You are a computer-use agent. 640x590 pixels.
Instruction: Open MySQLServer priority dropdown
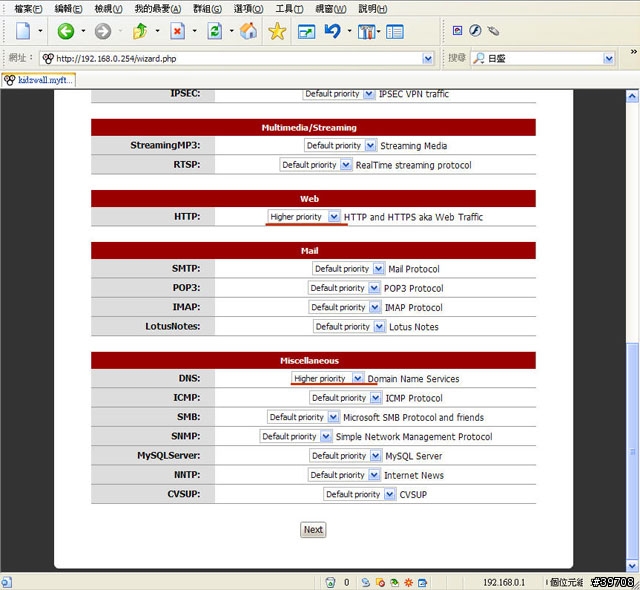(x=345, y=455)
